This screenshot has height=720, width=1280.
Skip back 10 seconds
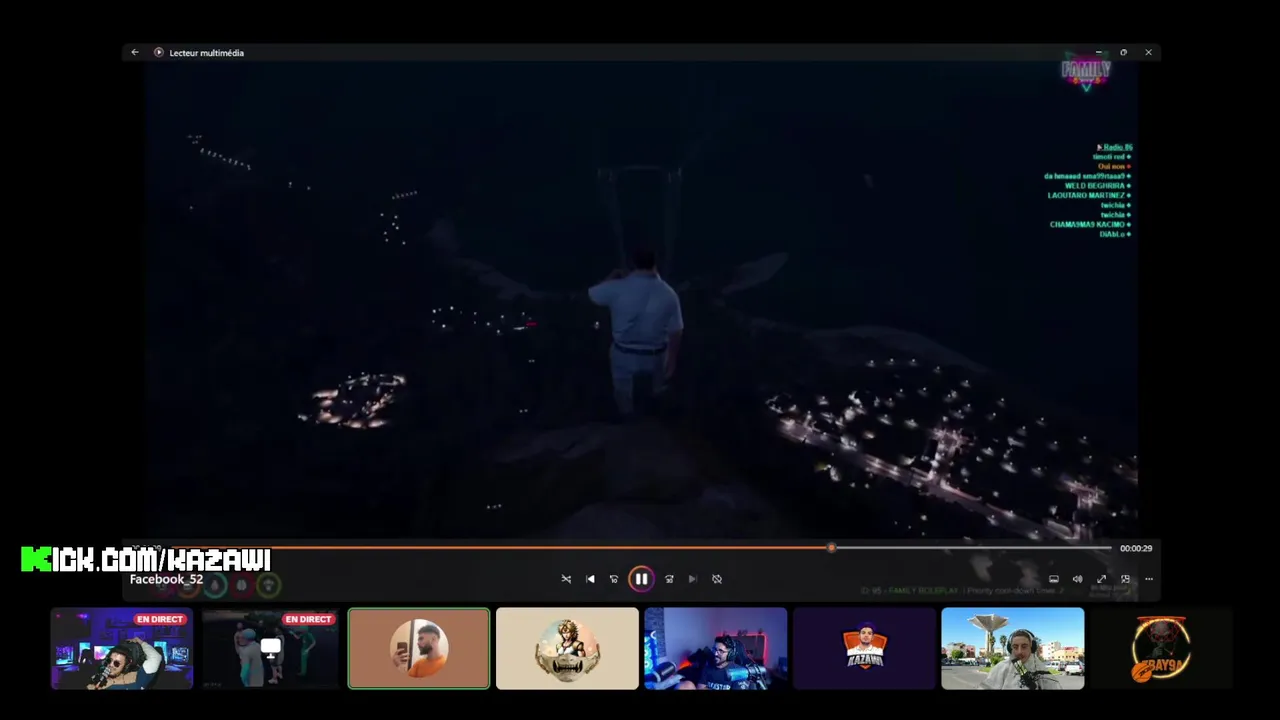point(614,579)
